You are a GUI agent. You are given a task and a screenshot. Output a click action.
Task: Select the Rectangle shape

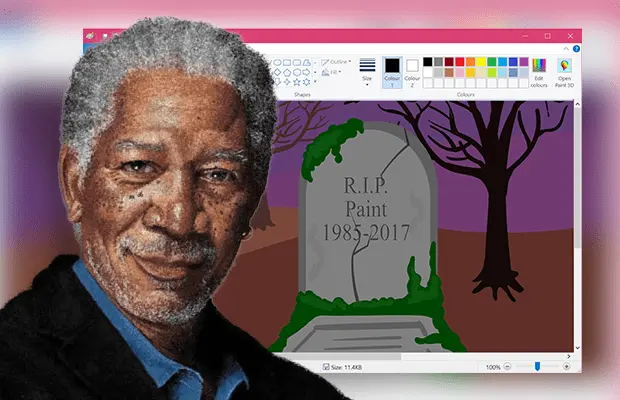pyautogui.click(x=287, y=62)
